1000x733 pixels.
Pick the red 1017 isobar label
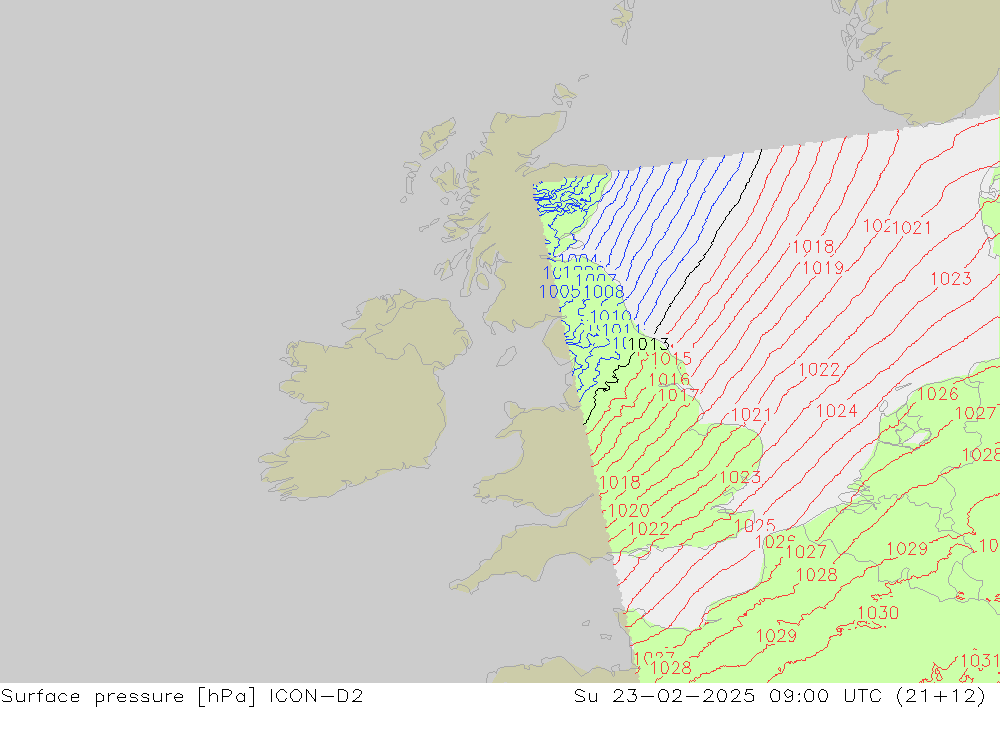[679, 396]
